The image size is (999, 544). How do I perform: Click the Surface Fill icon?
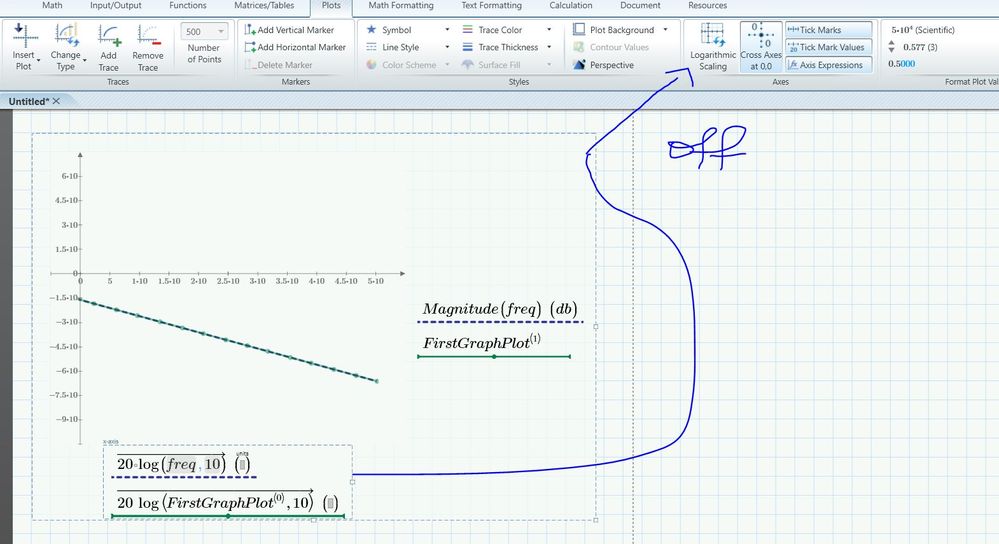tap(468, 64)
